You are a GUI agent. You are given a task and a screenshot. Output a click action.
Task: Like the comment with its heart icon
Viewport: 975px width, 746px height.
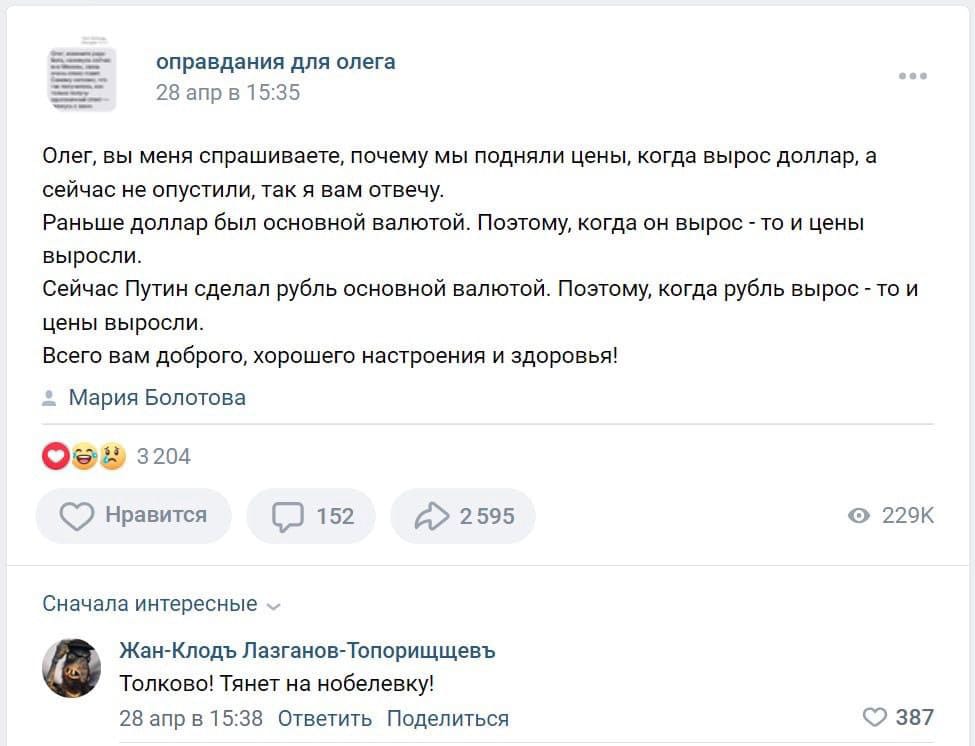coord(874,717)
